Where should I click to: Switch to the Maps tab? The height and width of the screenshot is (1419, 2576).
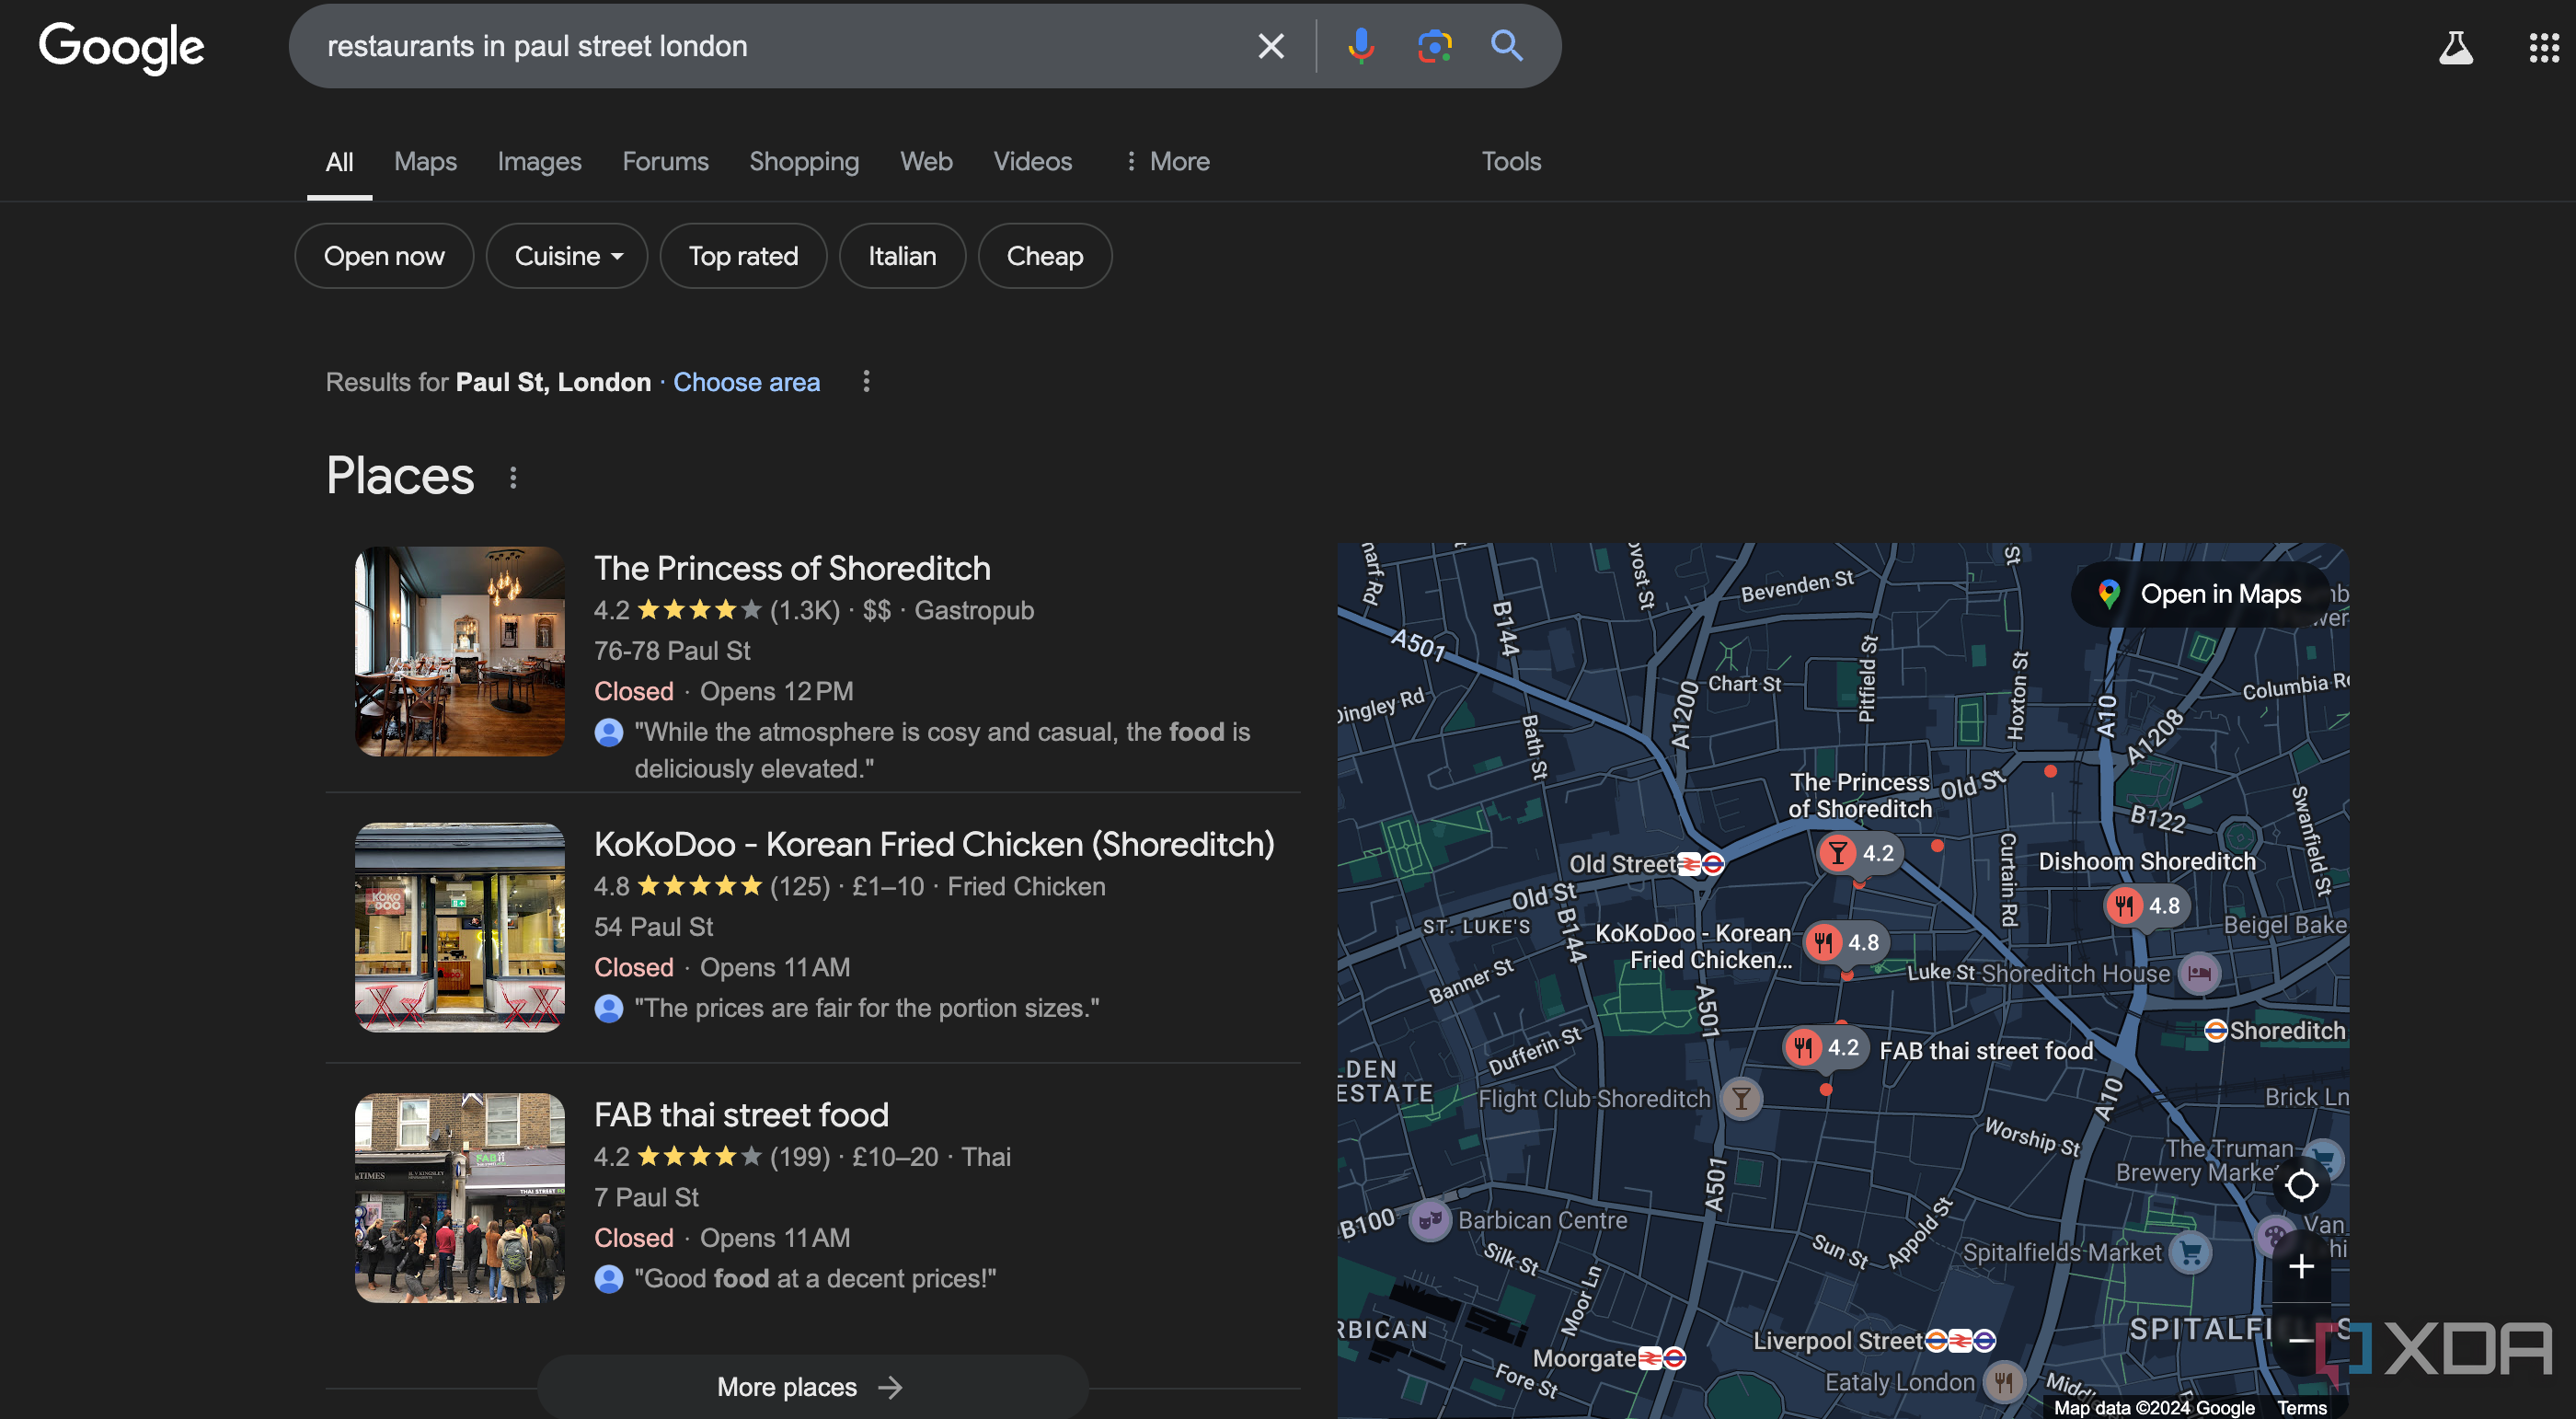(425, 161)
